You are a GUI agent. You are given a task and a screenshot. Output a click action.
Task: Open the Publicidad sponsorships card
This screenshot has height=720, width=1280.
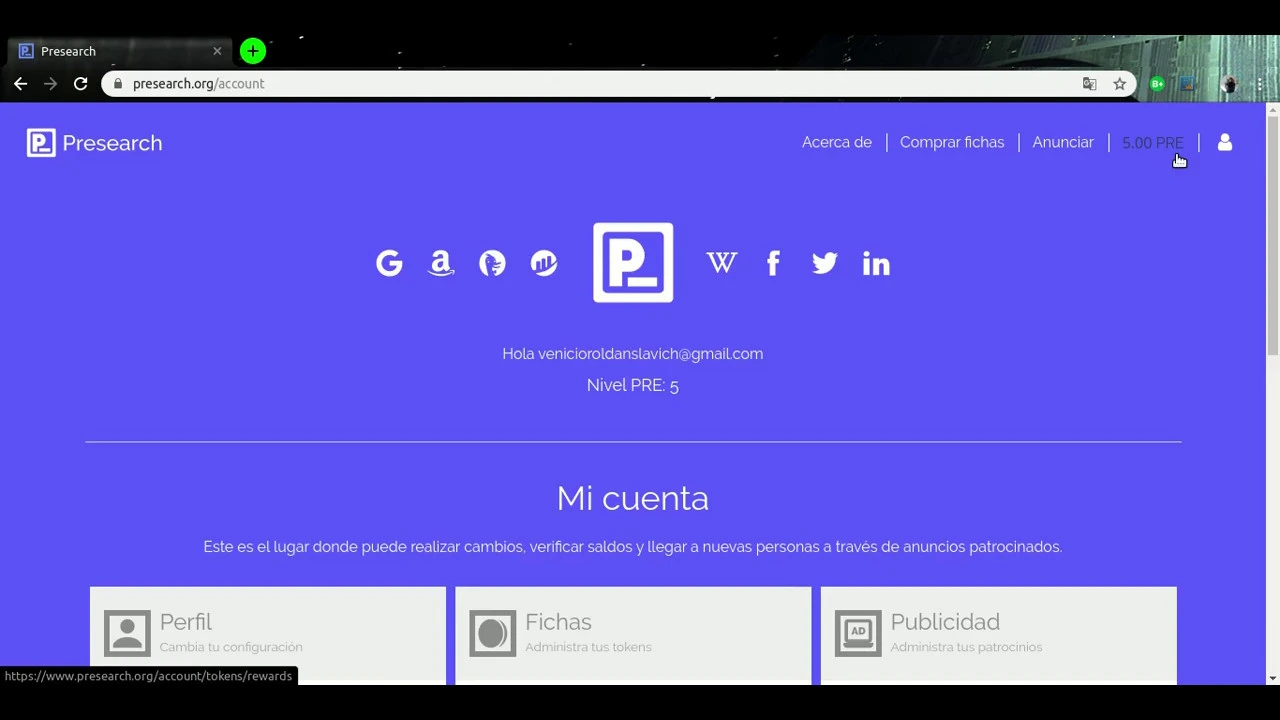tap(998, 635)
